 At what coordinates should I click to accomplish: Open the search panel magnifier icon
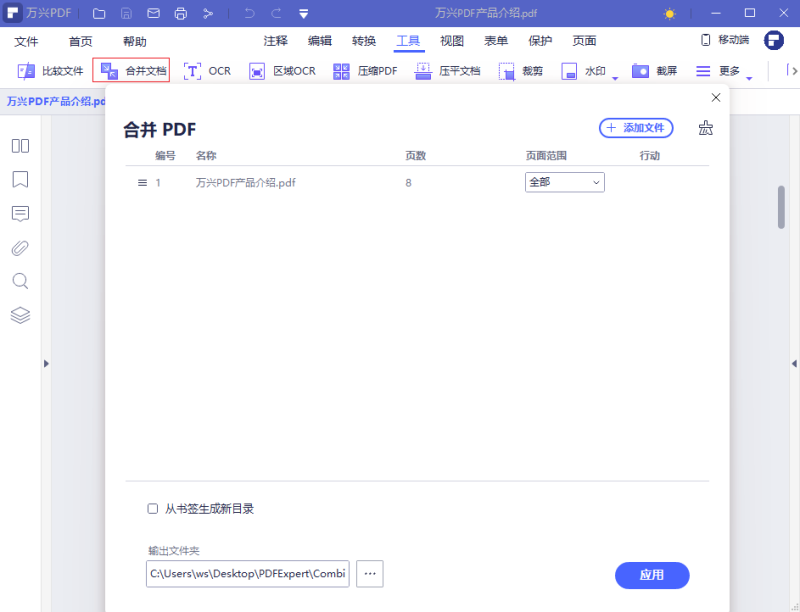tap(20, 281)
